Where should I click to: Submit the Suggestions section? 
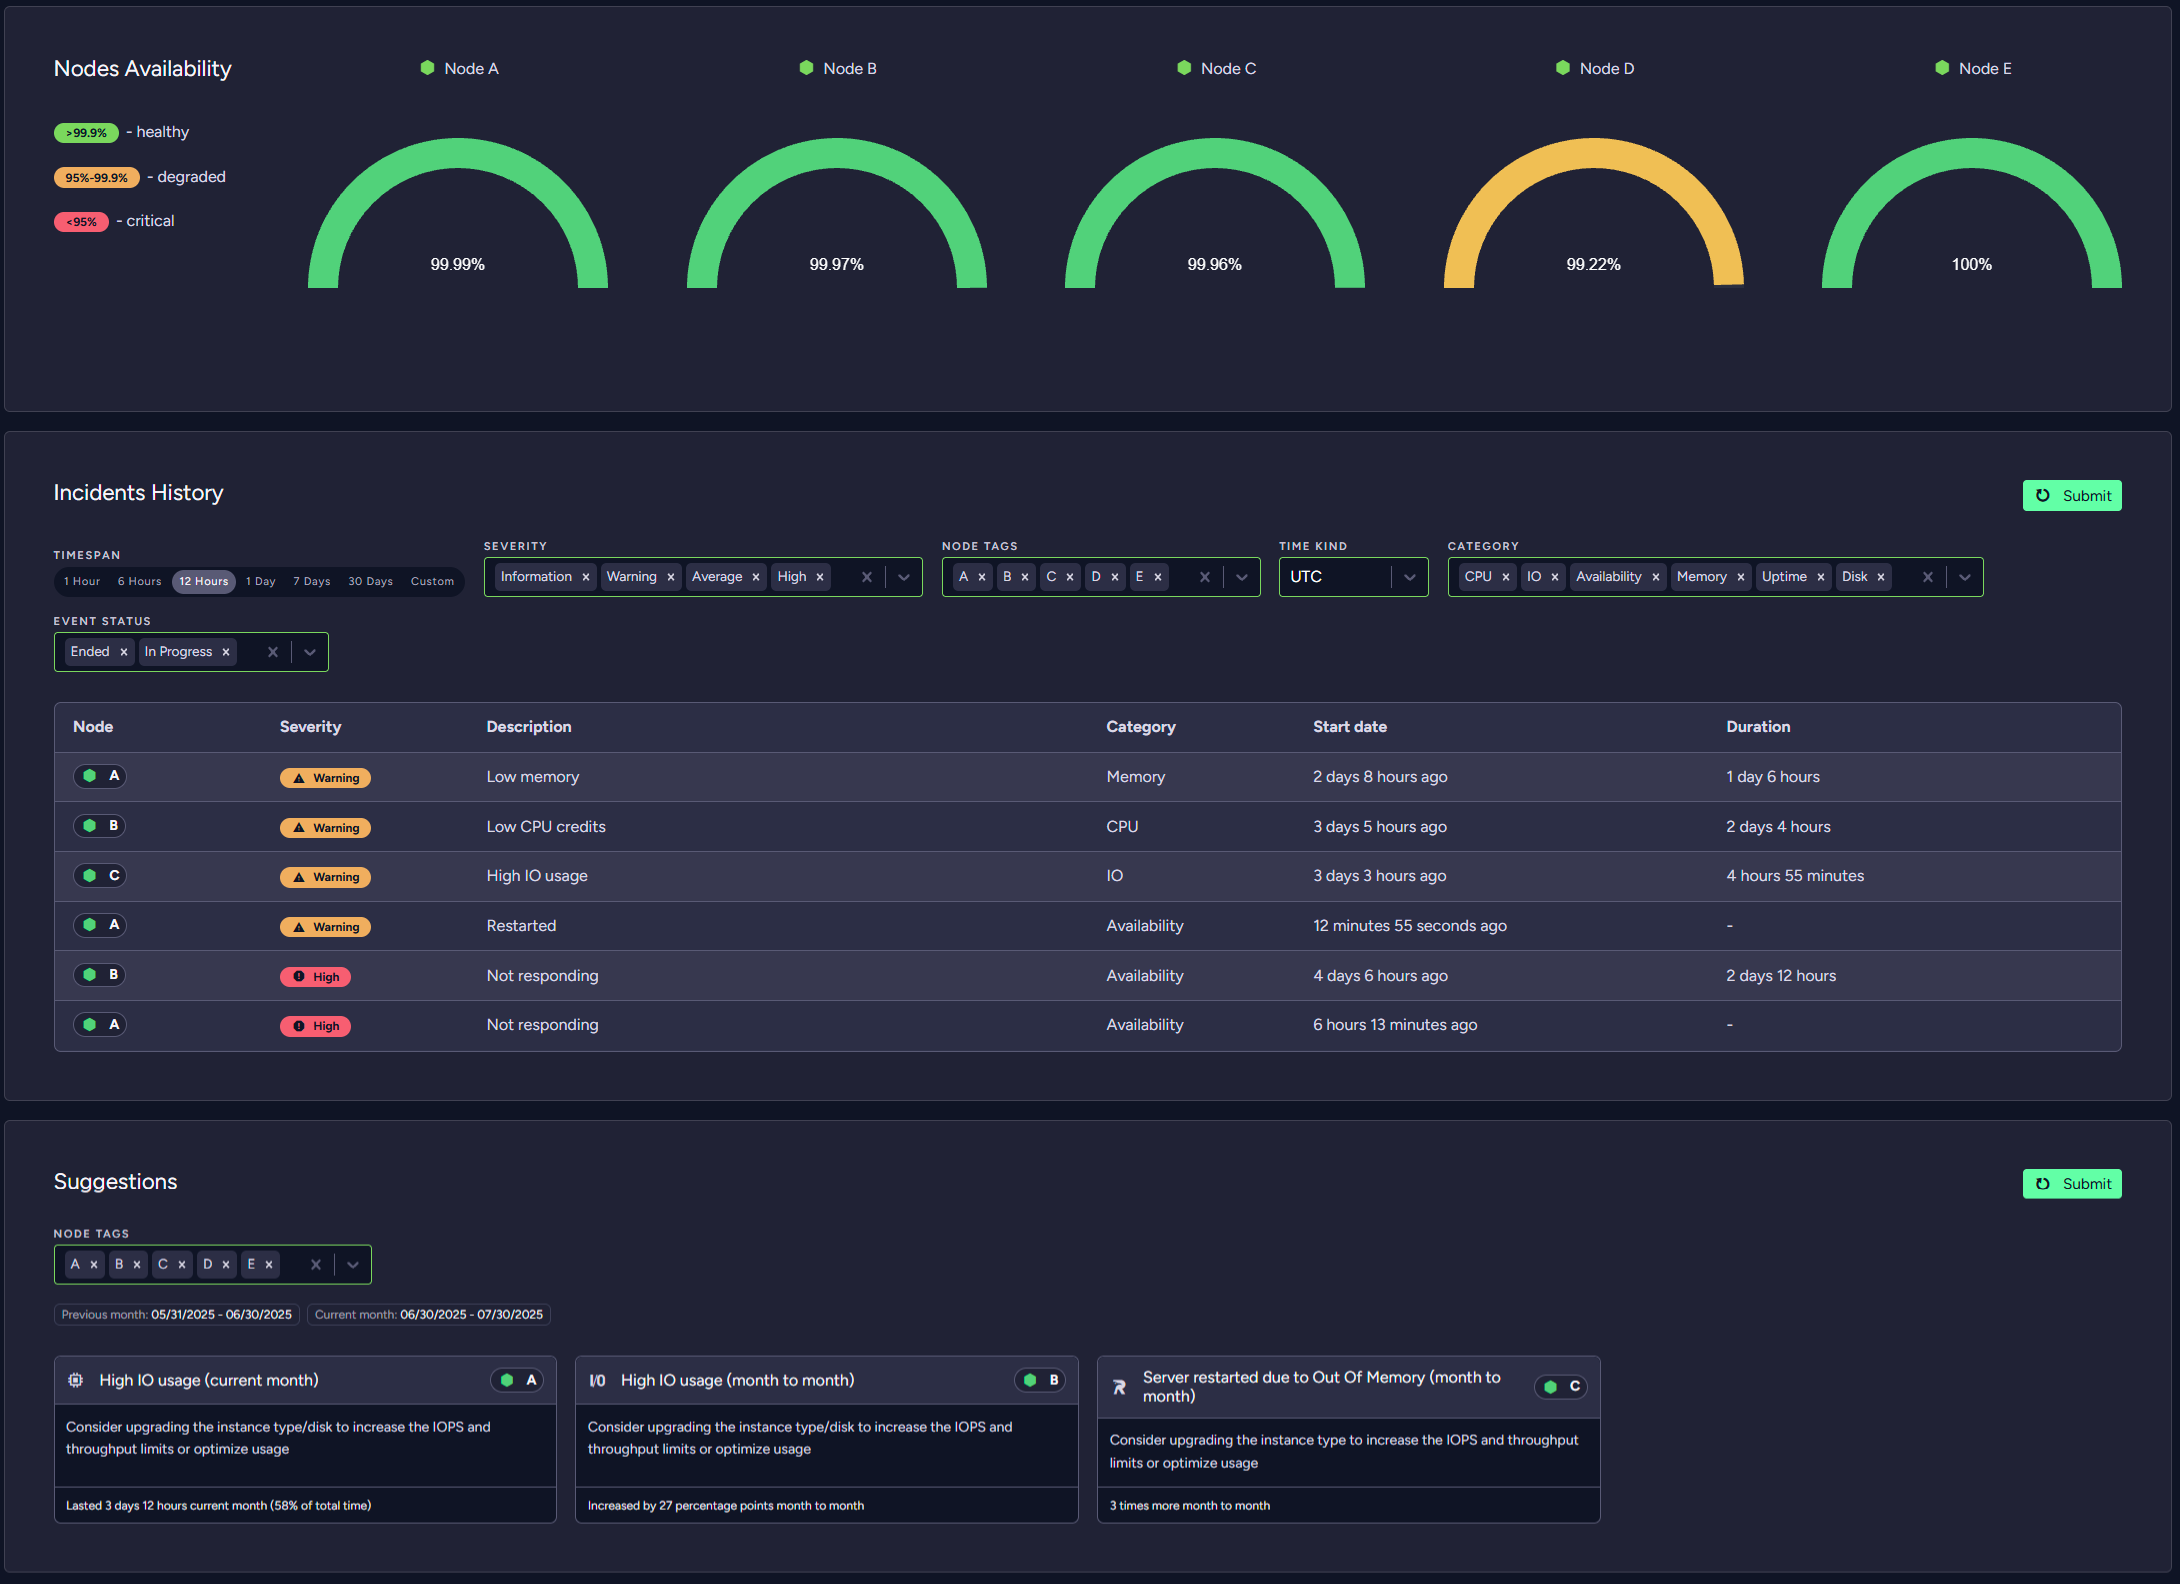(2072, 1183)
